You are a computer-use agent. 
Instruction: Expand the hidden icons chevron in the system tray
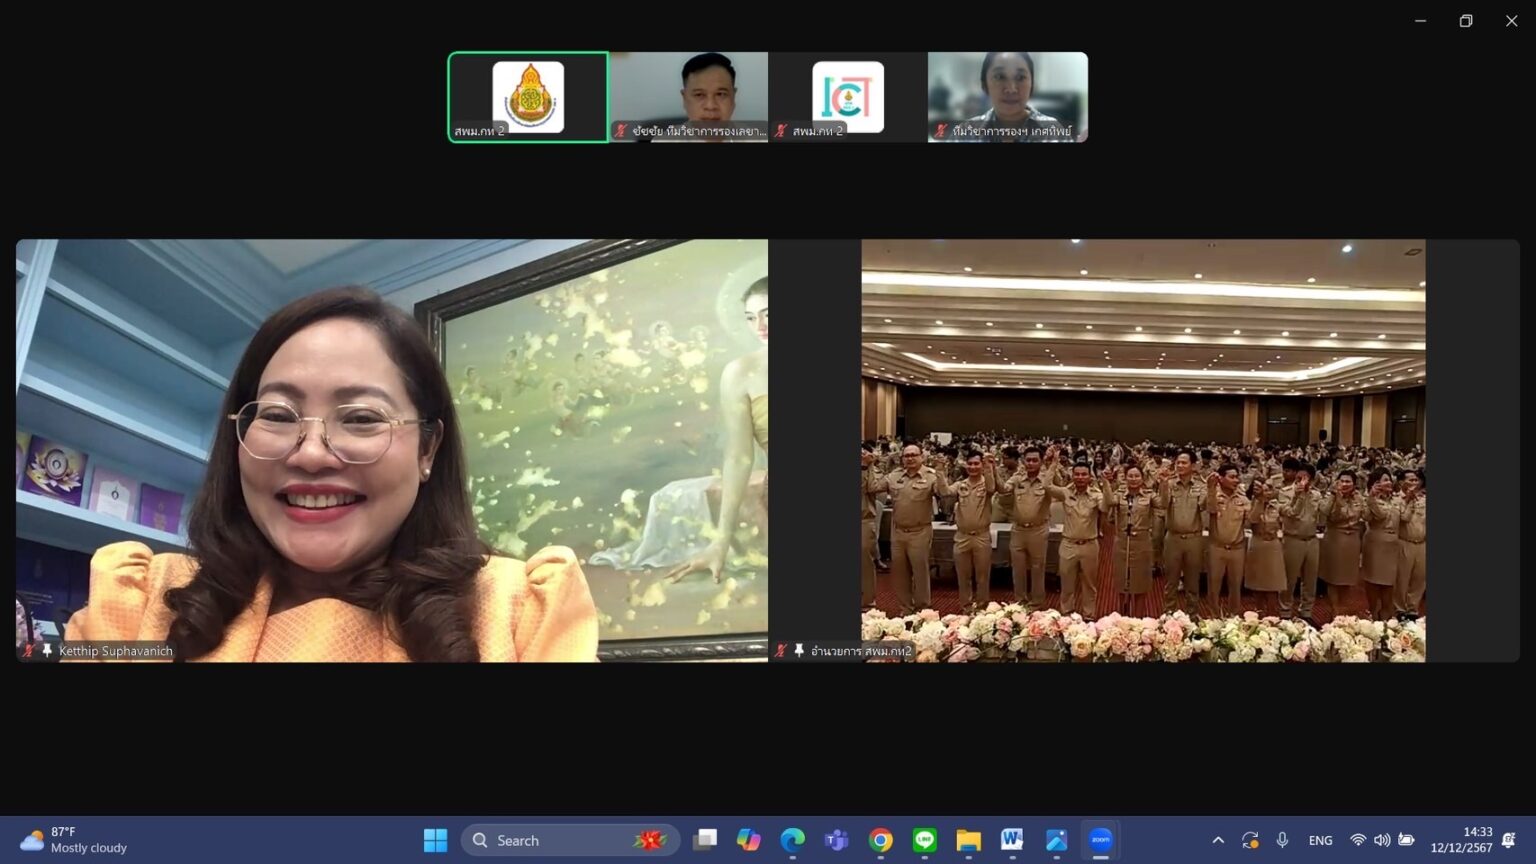click(x=1218, y=840)
